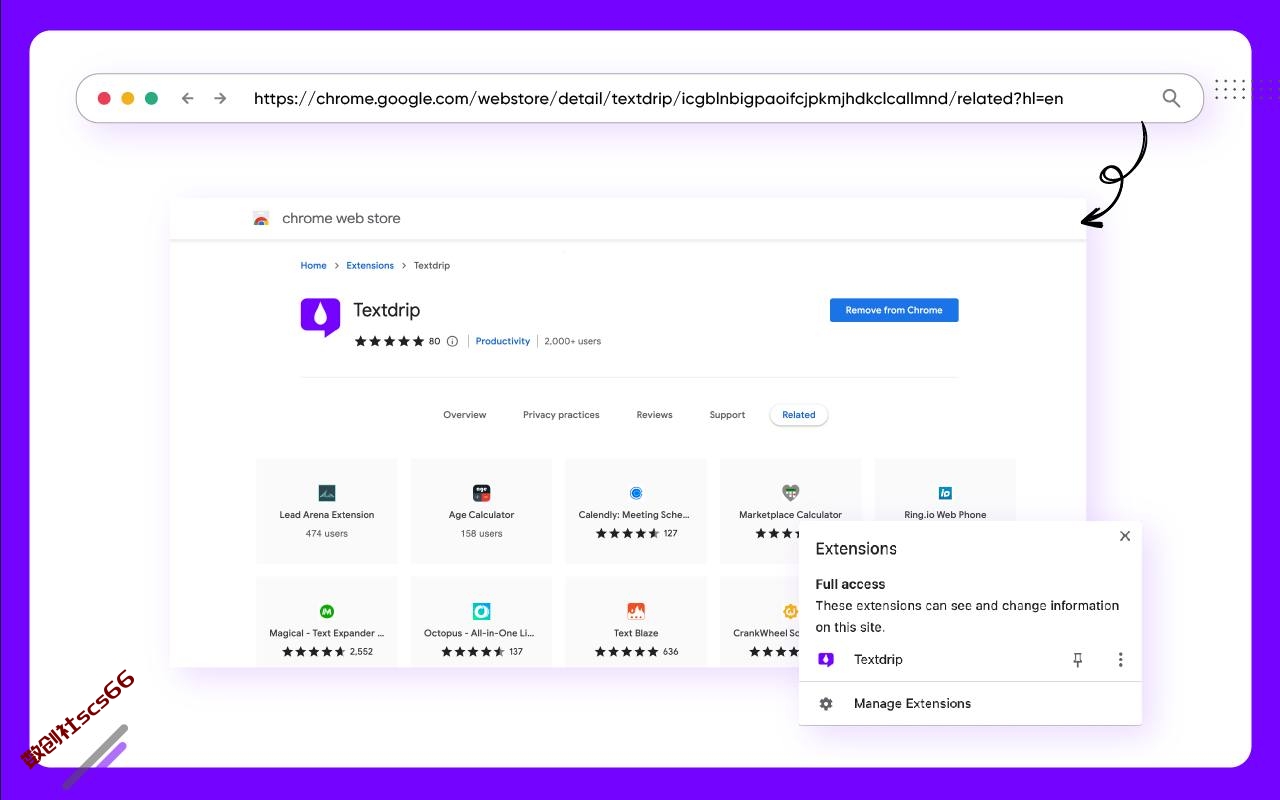This screenshot has width=1280, height=800.
Task: Click Remove from Chrome button
Action: (x=894, y=310)
